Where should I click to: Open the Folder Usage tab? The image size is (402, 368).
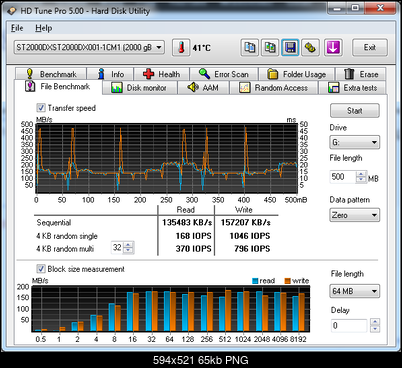[297, 74]
